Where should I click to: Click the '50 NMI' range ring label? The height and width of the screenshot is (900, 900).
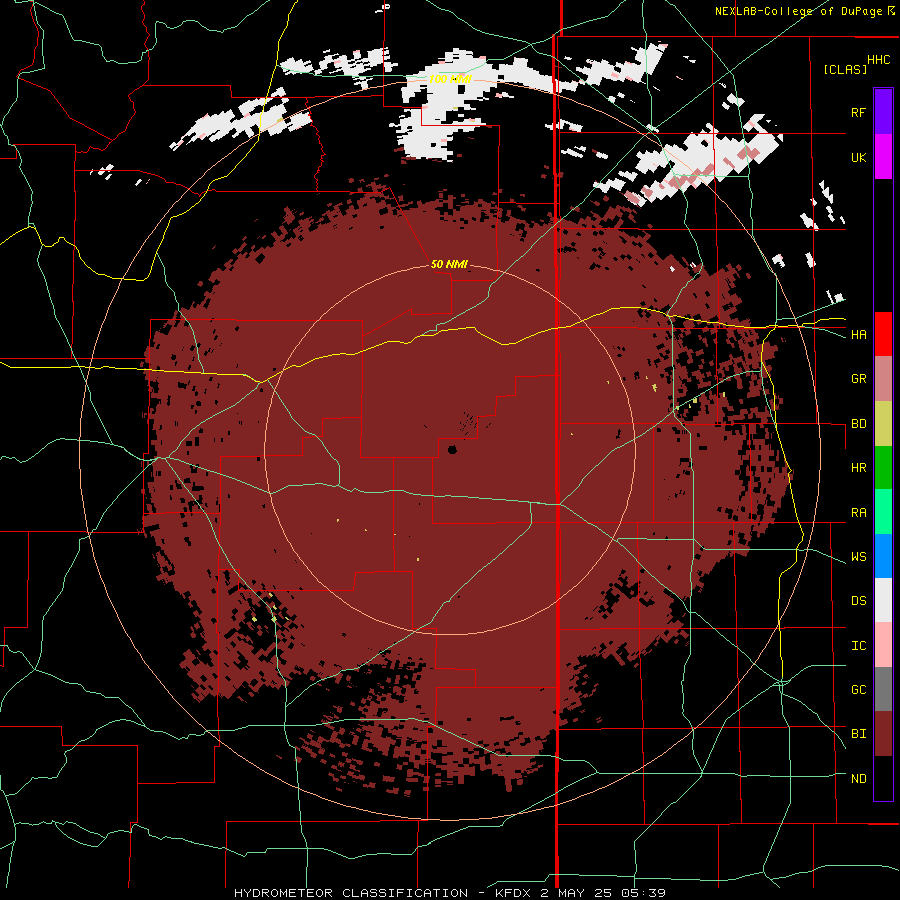coord(449,264)
